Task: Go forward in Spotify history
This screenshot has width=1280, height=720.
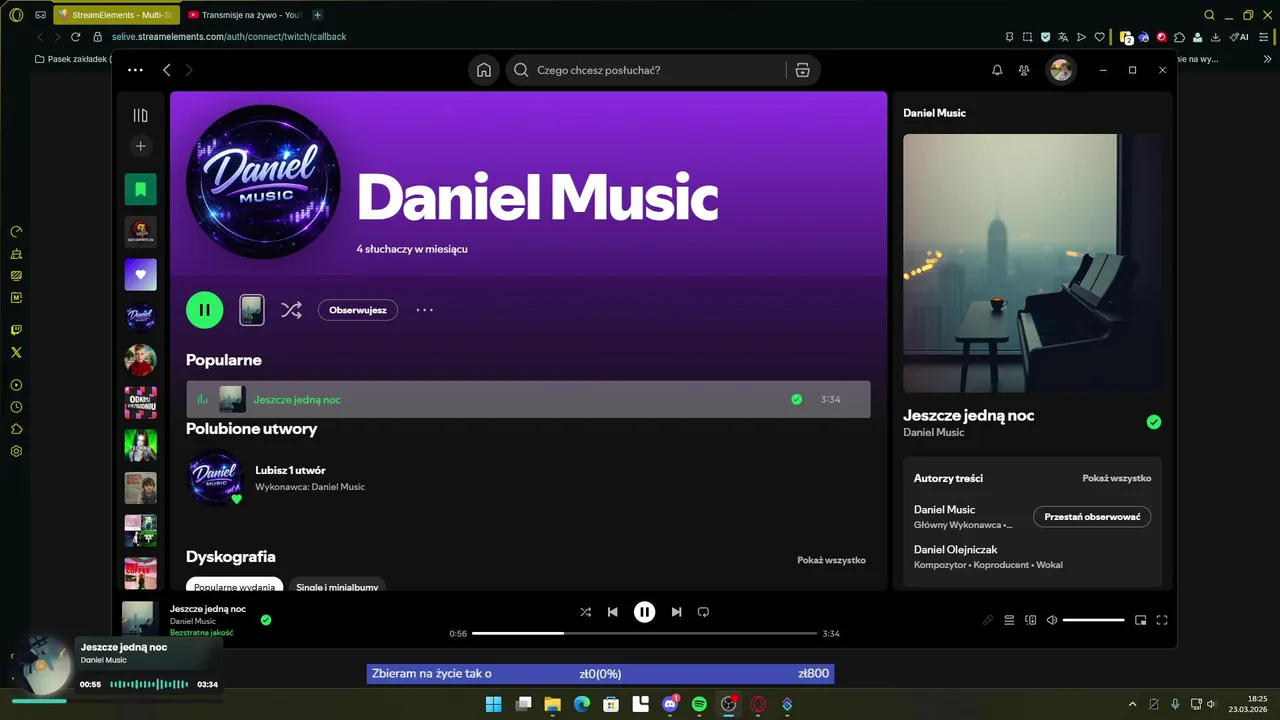Action: coord(189,70)
